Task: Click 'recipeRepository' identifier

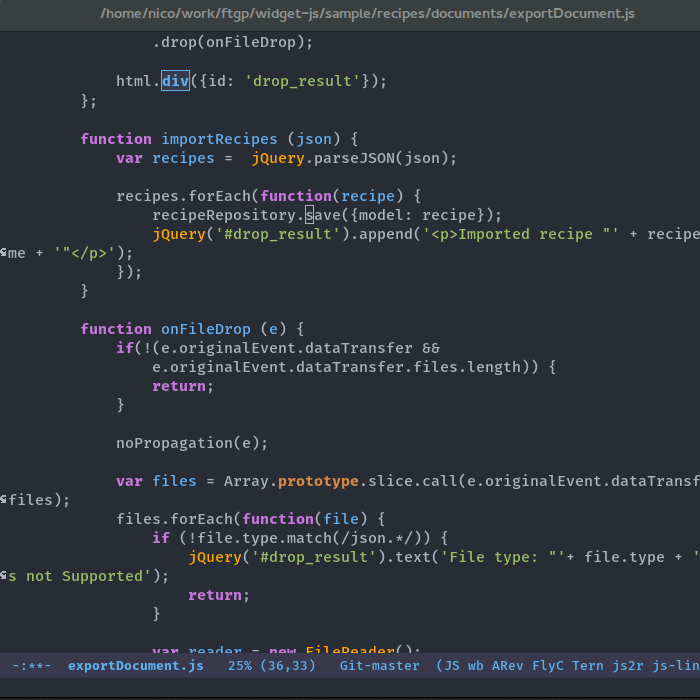Action: point(224,215)
